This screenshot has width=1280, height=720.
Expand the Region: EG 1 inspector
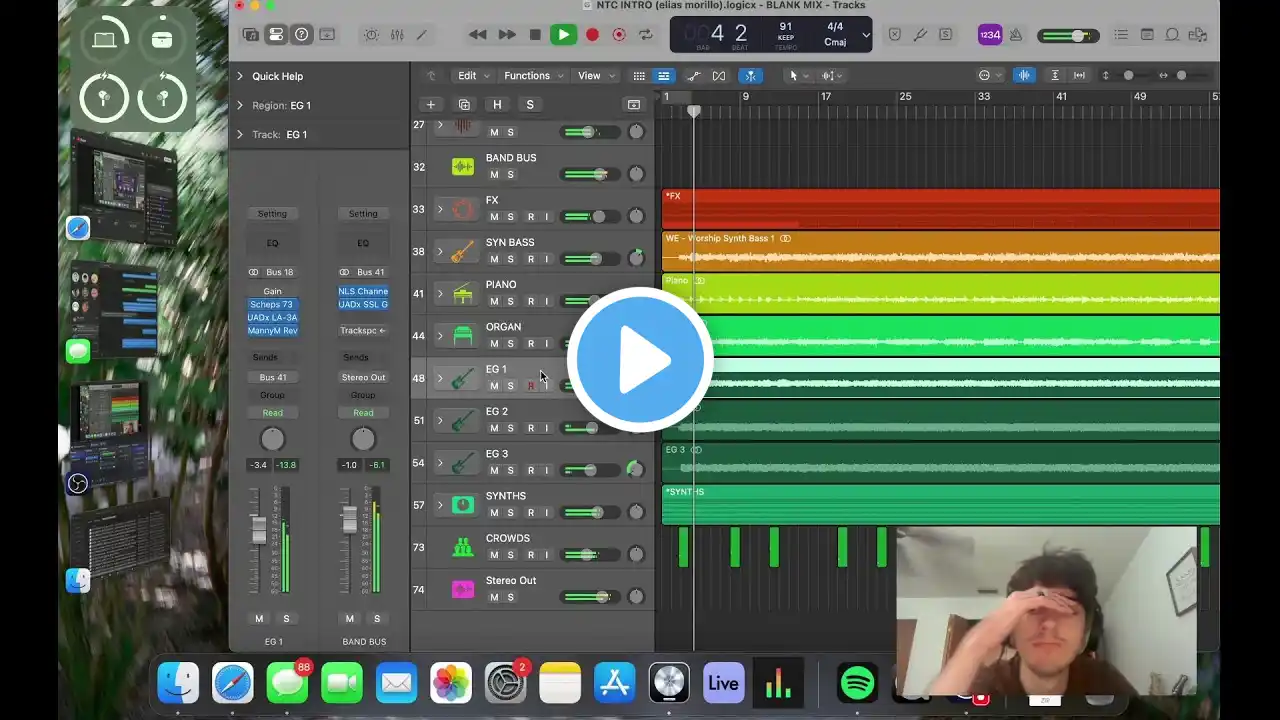coord(239,105)
